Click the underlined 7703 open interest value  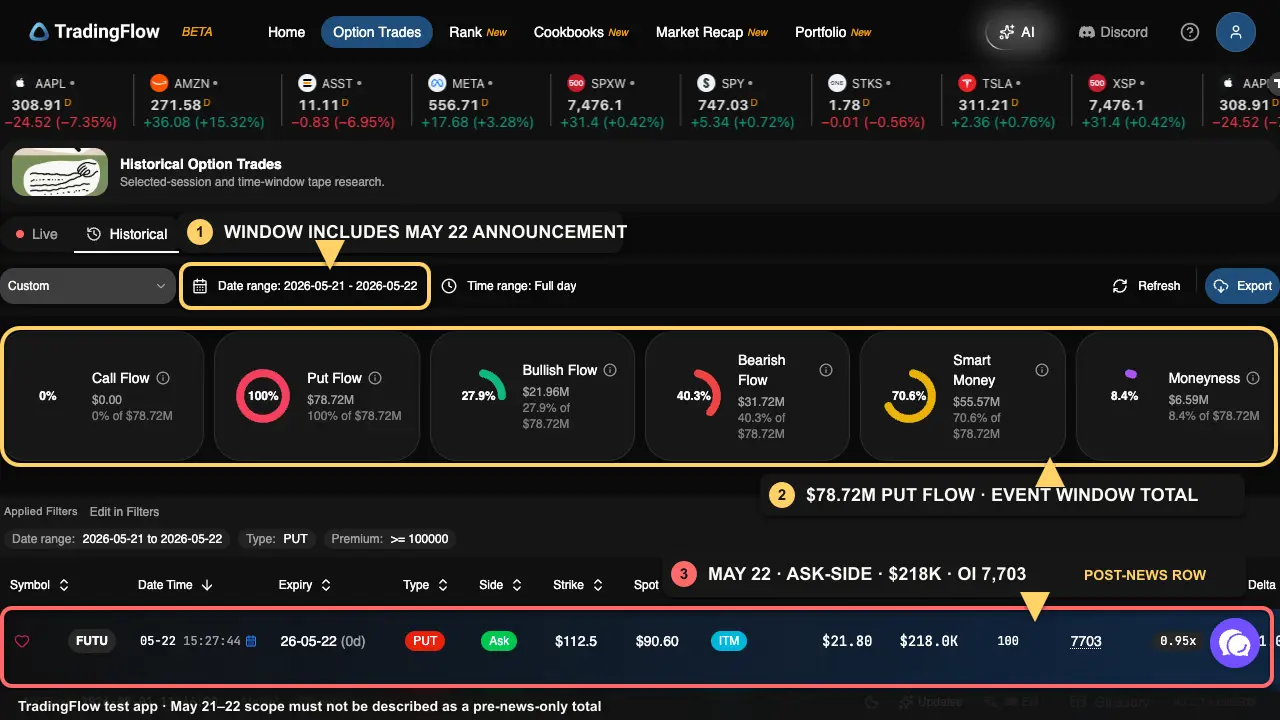[1086, 641]
